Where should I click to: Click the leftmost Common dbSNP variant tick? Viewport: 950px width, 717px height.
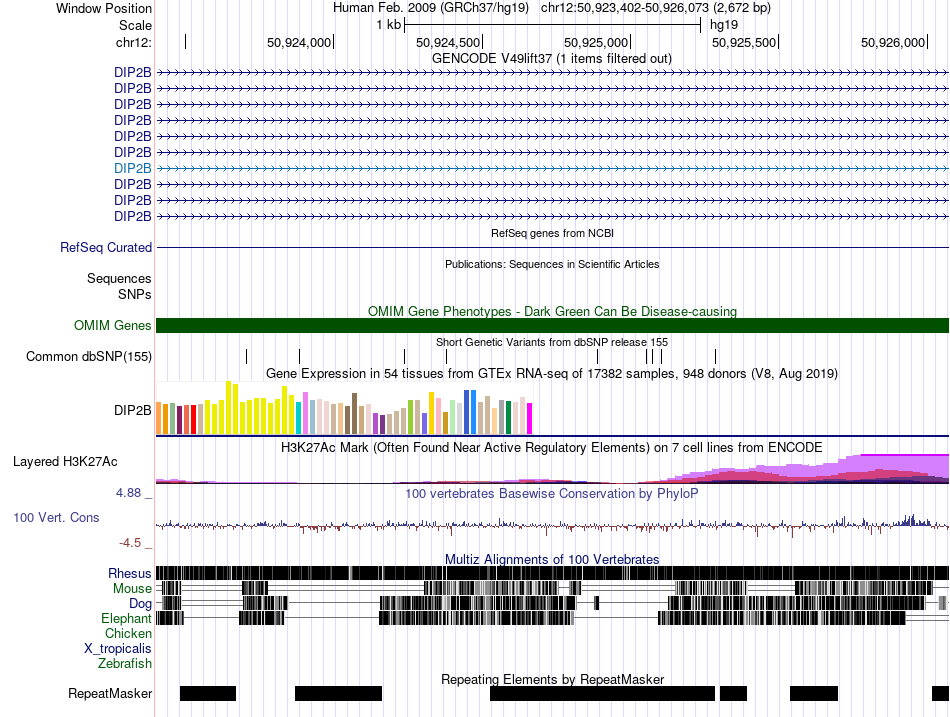[x=247, y=356]
